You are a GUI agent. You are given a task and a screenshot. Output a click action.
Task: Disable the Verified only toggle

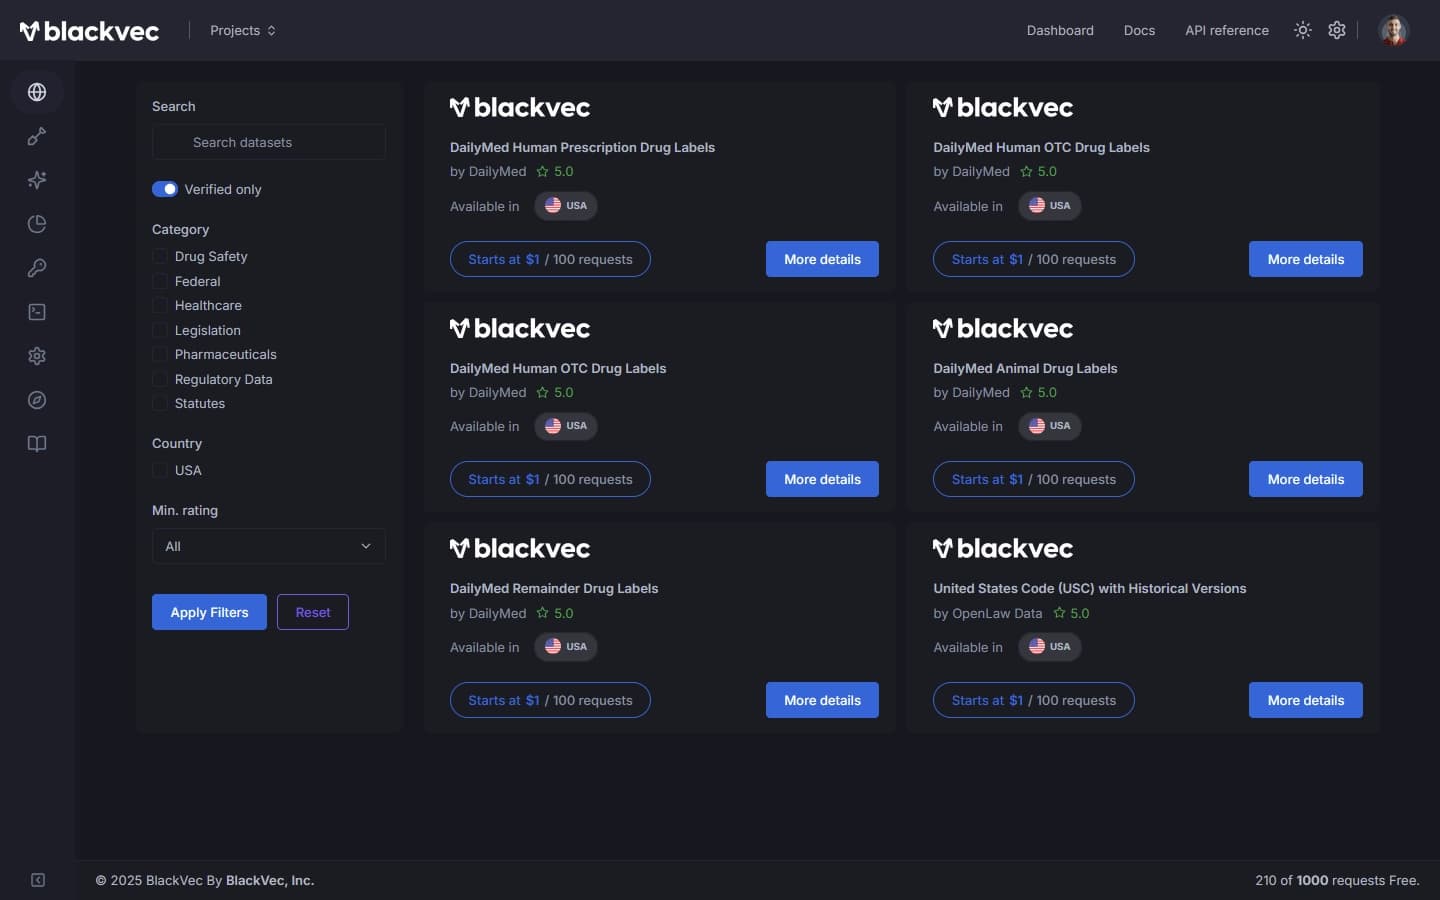[164, 188]
